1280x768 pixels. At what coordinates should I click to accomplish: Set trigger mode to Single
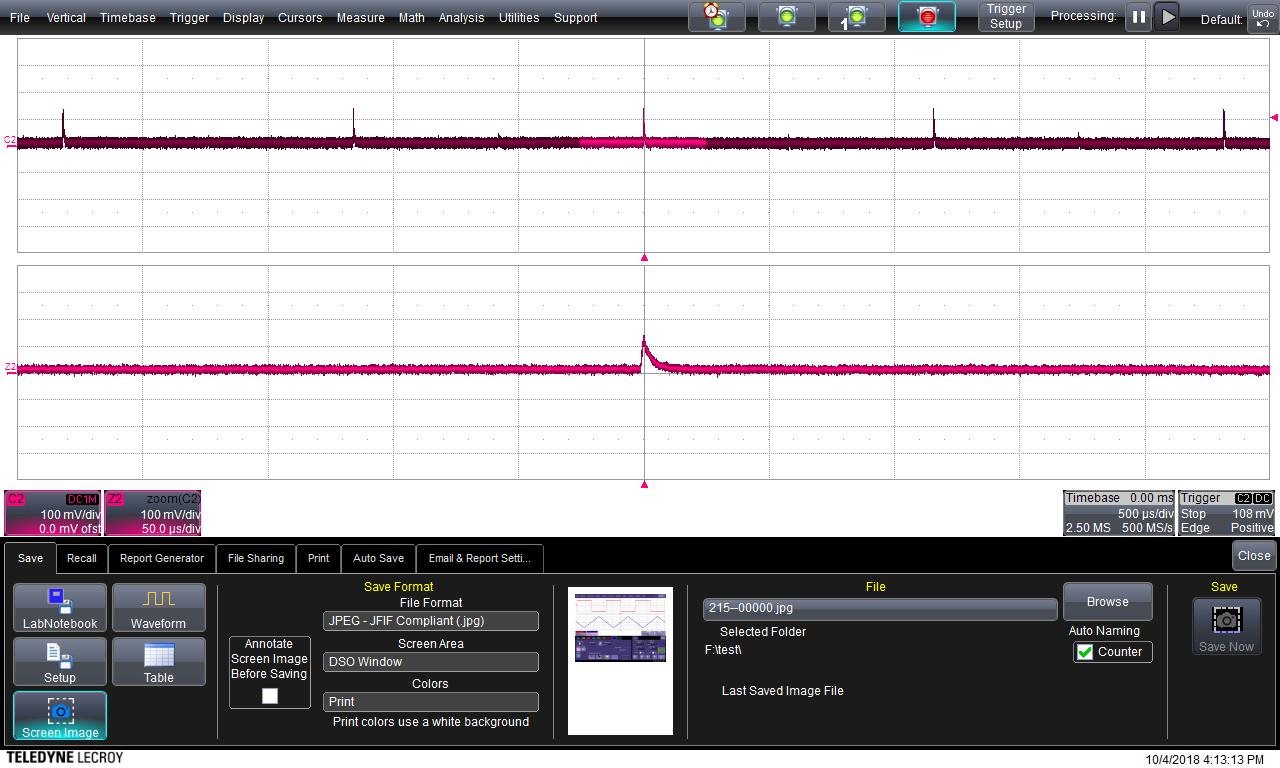coord(857,17)
